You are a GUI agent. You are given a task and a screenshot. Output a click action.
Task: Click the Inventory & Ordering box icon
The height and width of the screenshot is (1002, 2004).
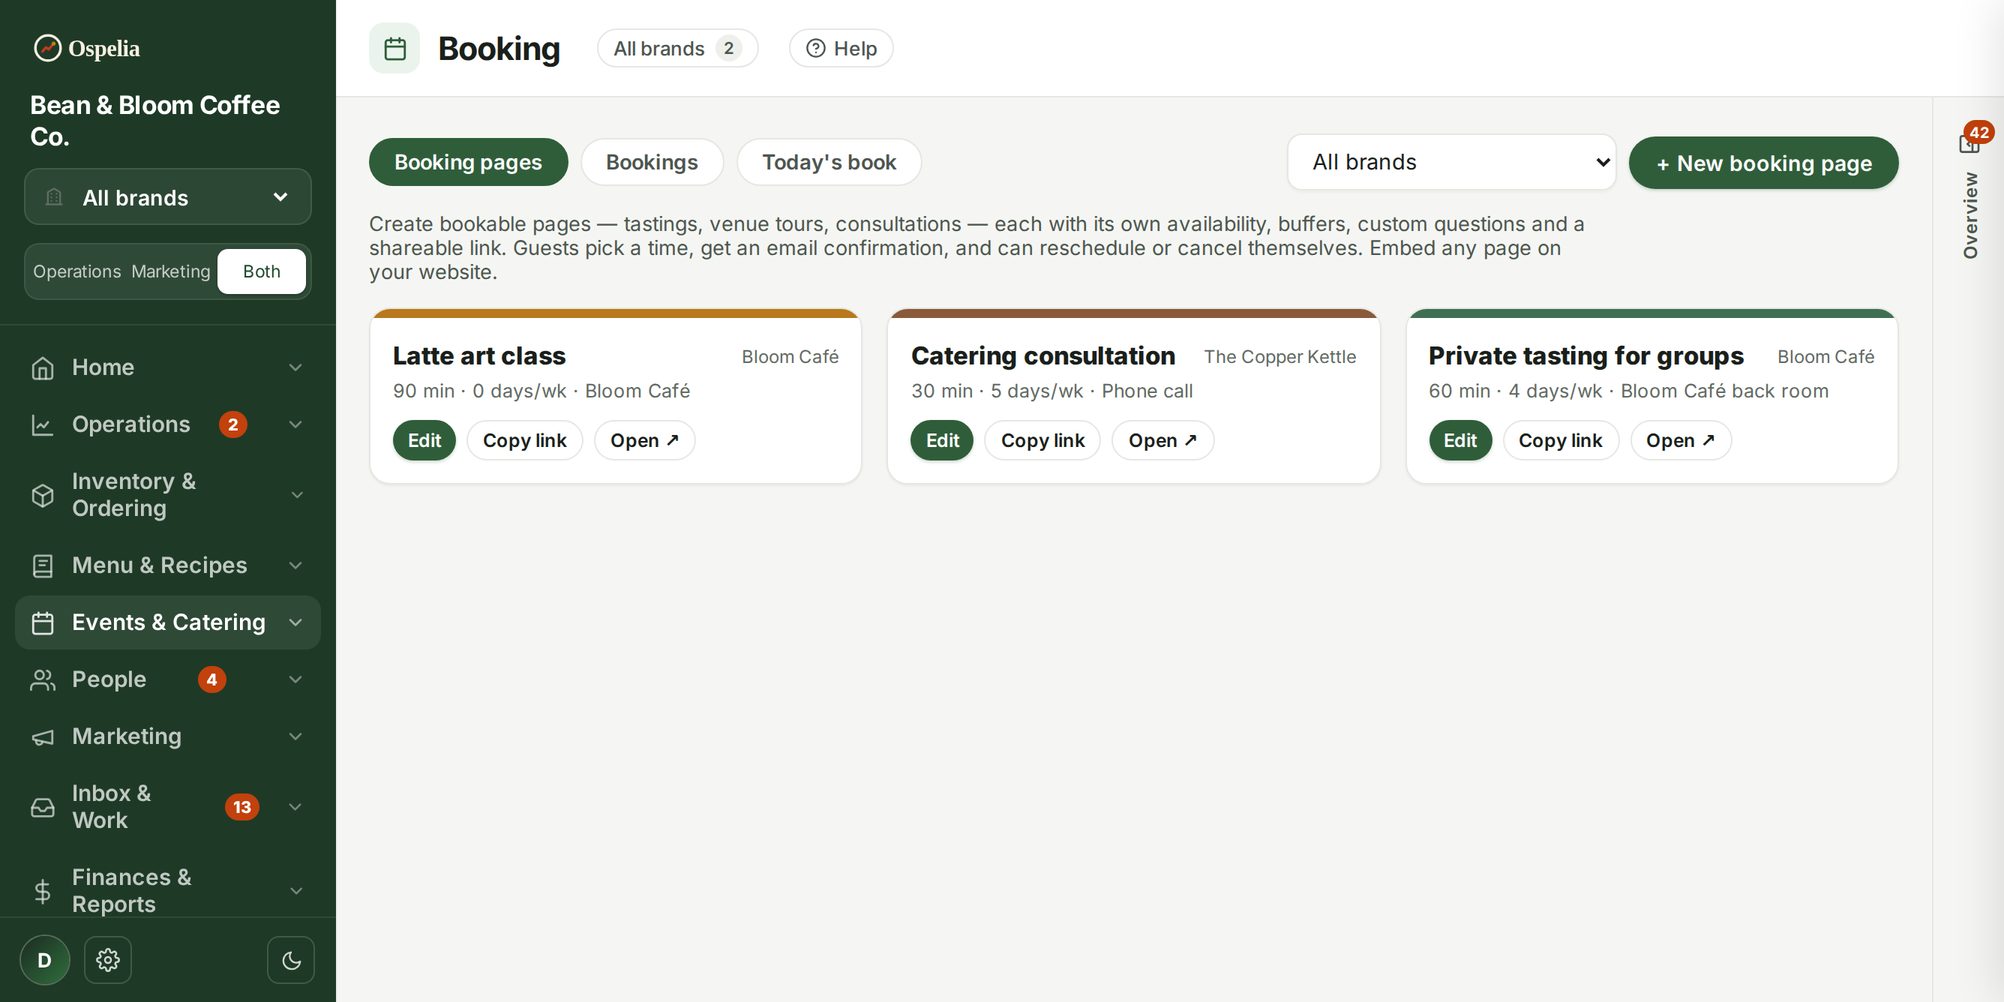[x=42, y=495]
